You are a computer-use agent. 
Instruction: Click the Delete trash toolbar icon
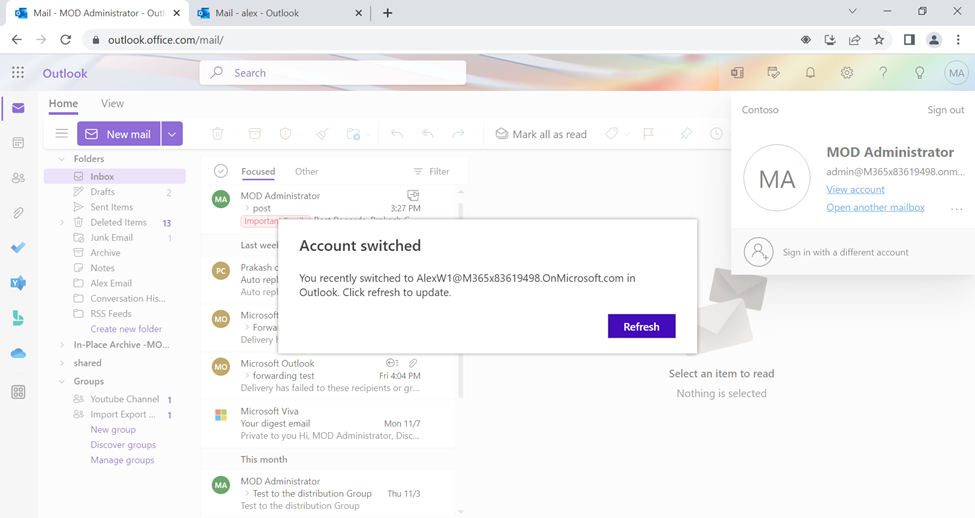click(x=218, y=134)
